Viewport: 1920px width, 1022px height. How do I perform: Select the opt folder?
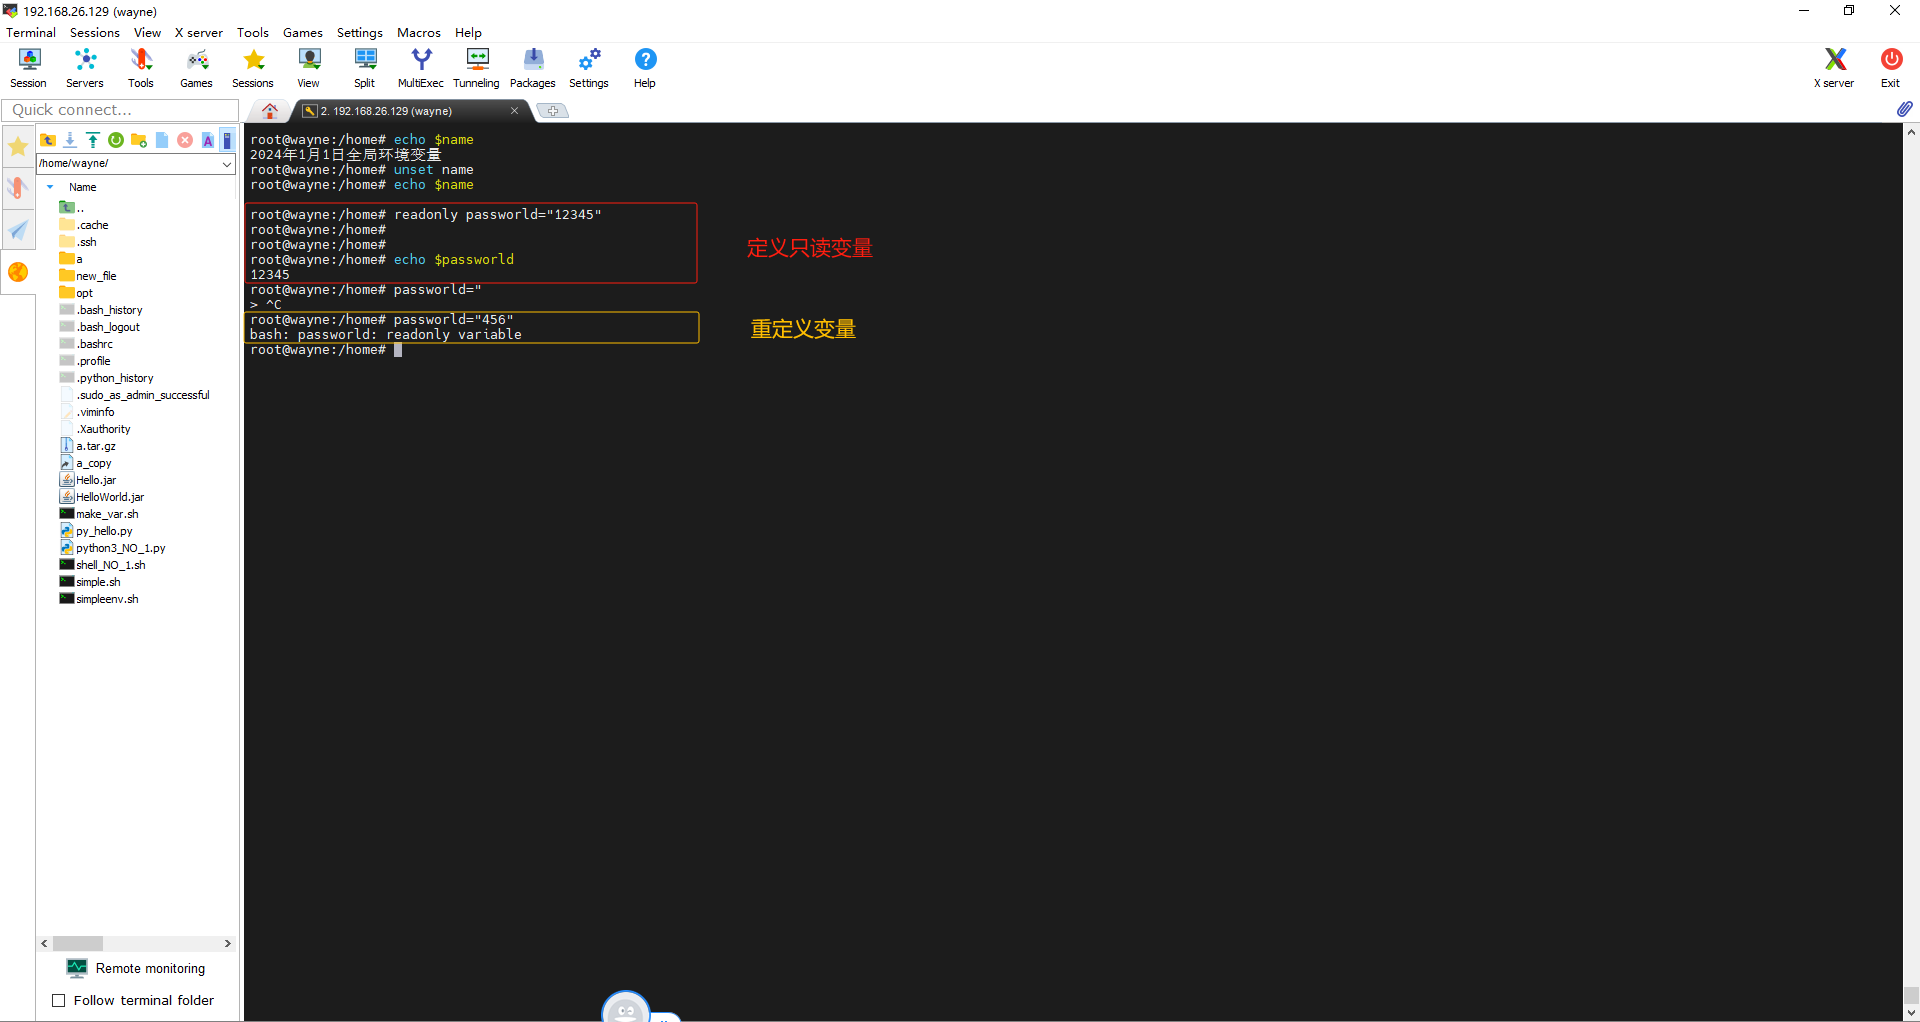click(76, 293)
